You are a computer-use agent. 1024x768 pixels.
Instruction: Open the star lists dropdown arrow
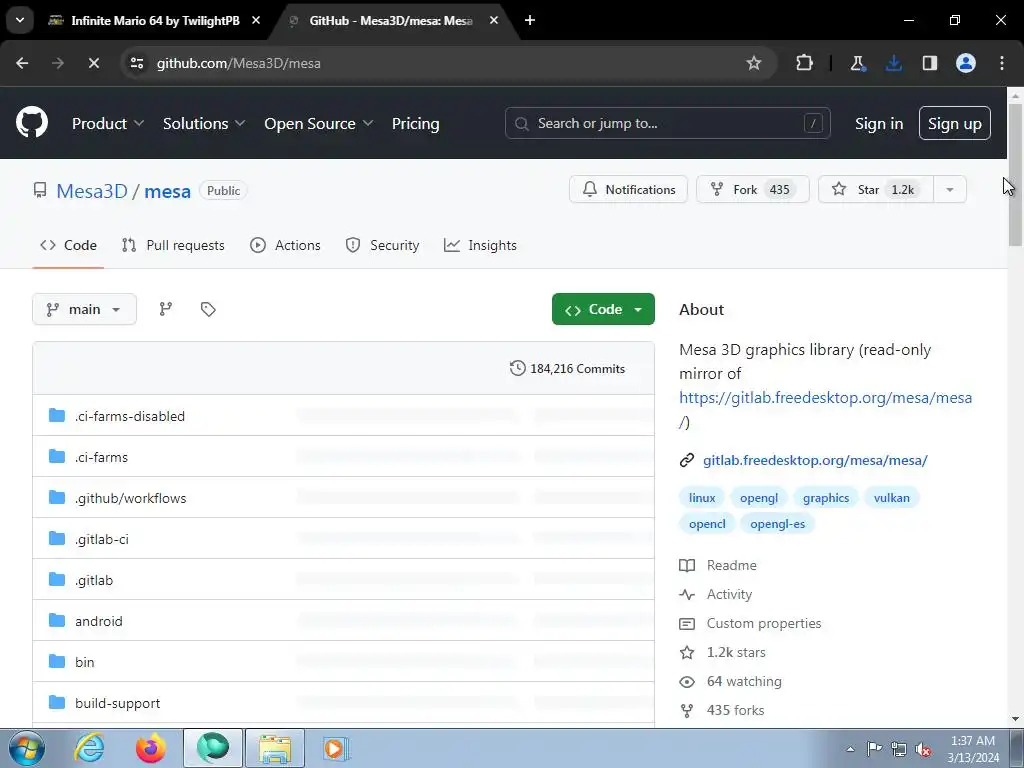coord(950,189)
